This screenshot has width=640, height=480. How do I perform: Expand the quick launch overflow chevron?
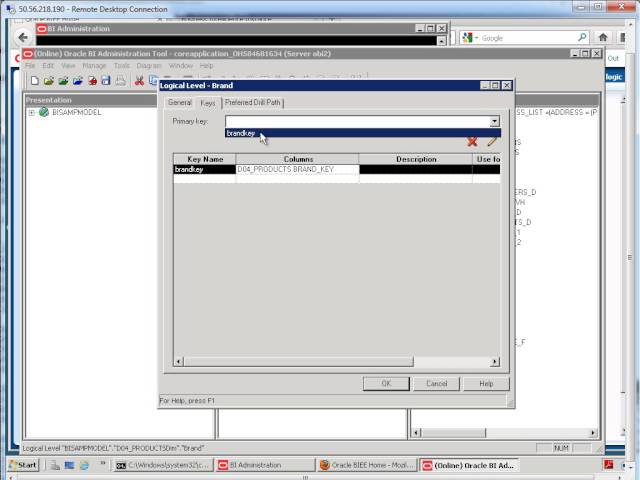point(102,463)
